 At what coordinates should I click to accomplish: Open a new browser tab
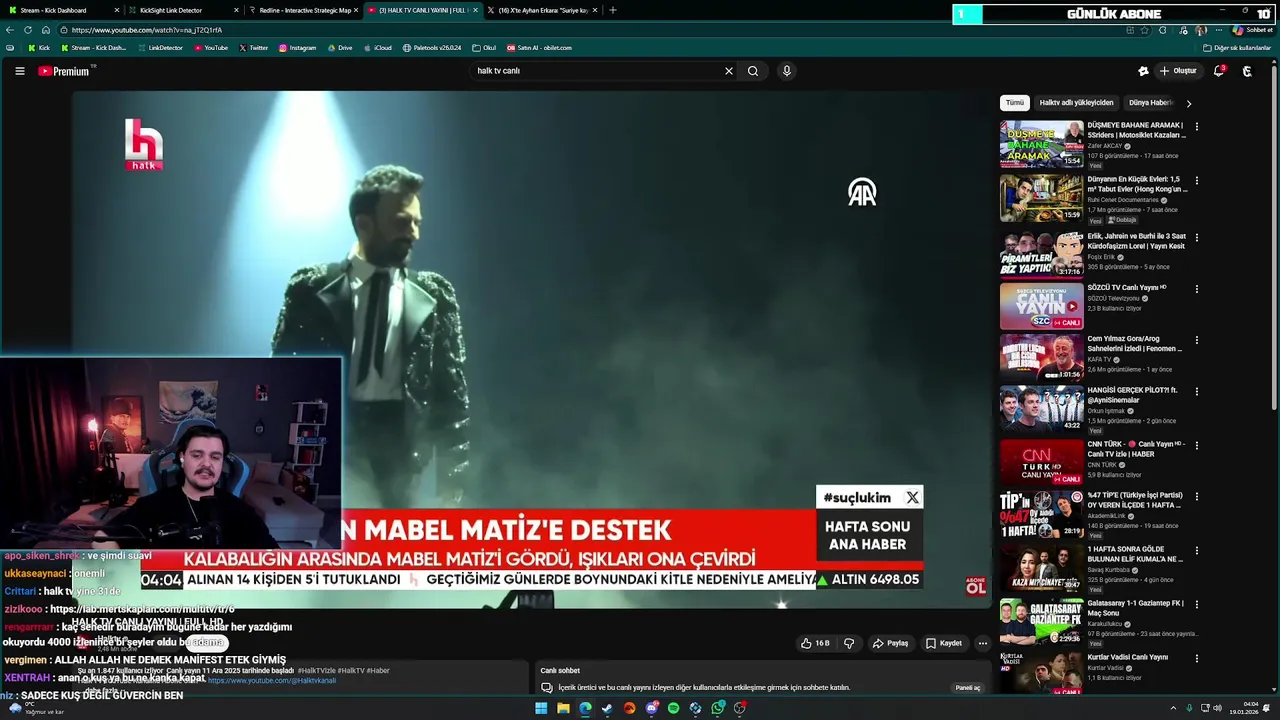613,10
